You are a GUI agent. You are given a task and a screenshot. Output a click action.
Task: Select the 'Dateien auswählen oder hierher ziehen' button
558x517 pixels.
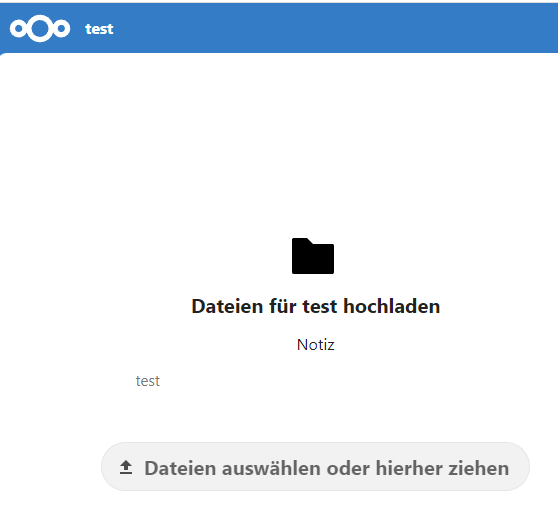[x=315, y=466]
